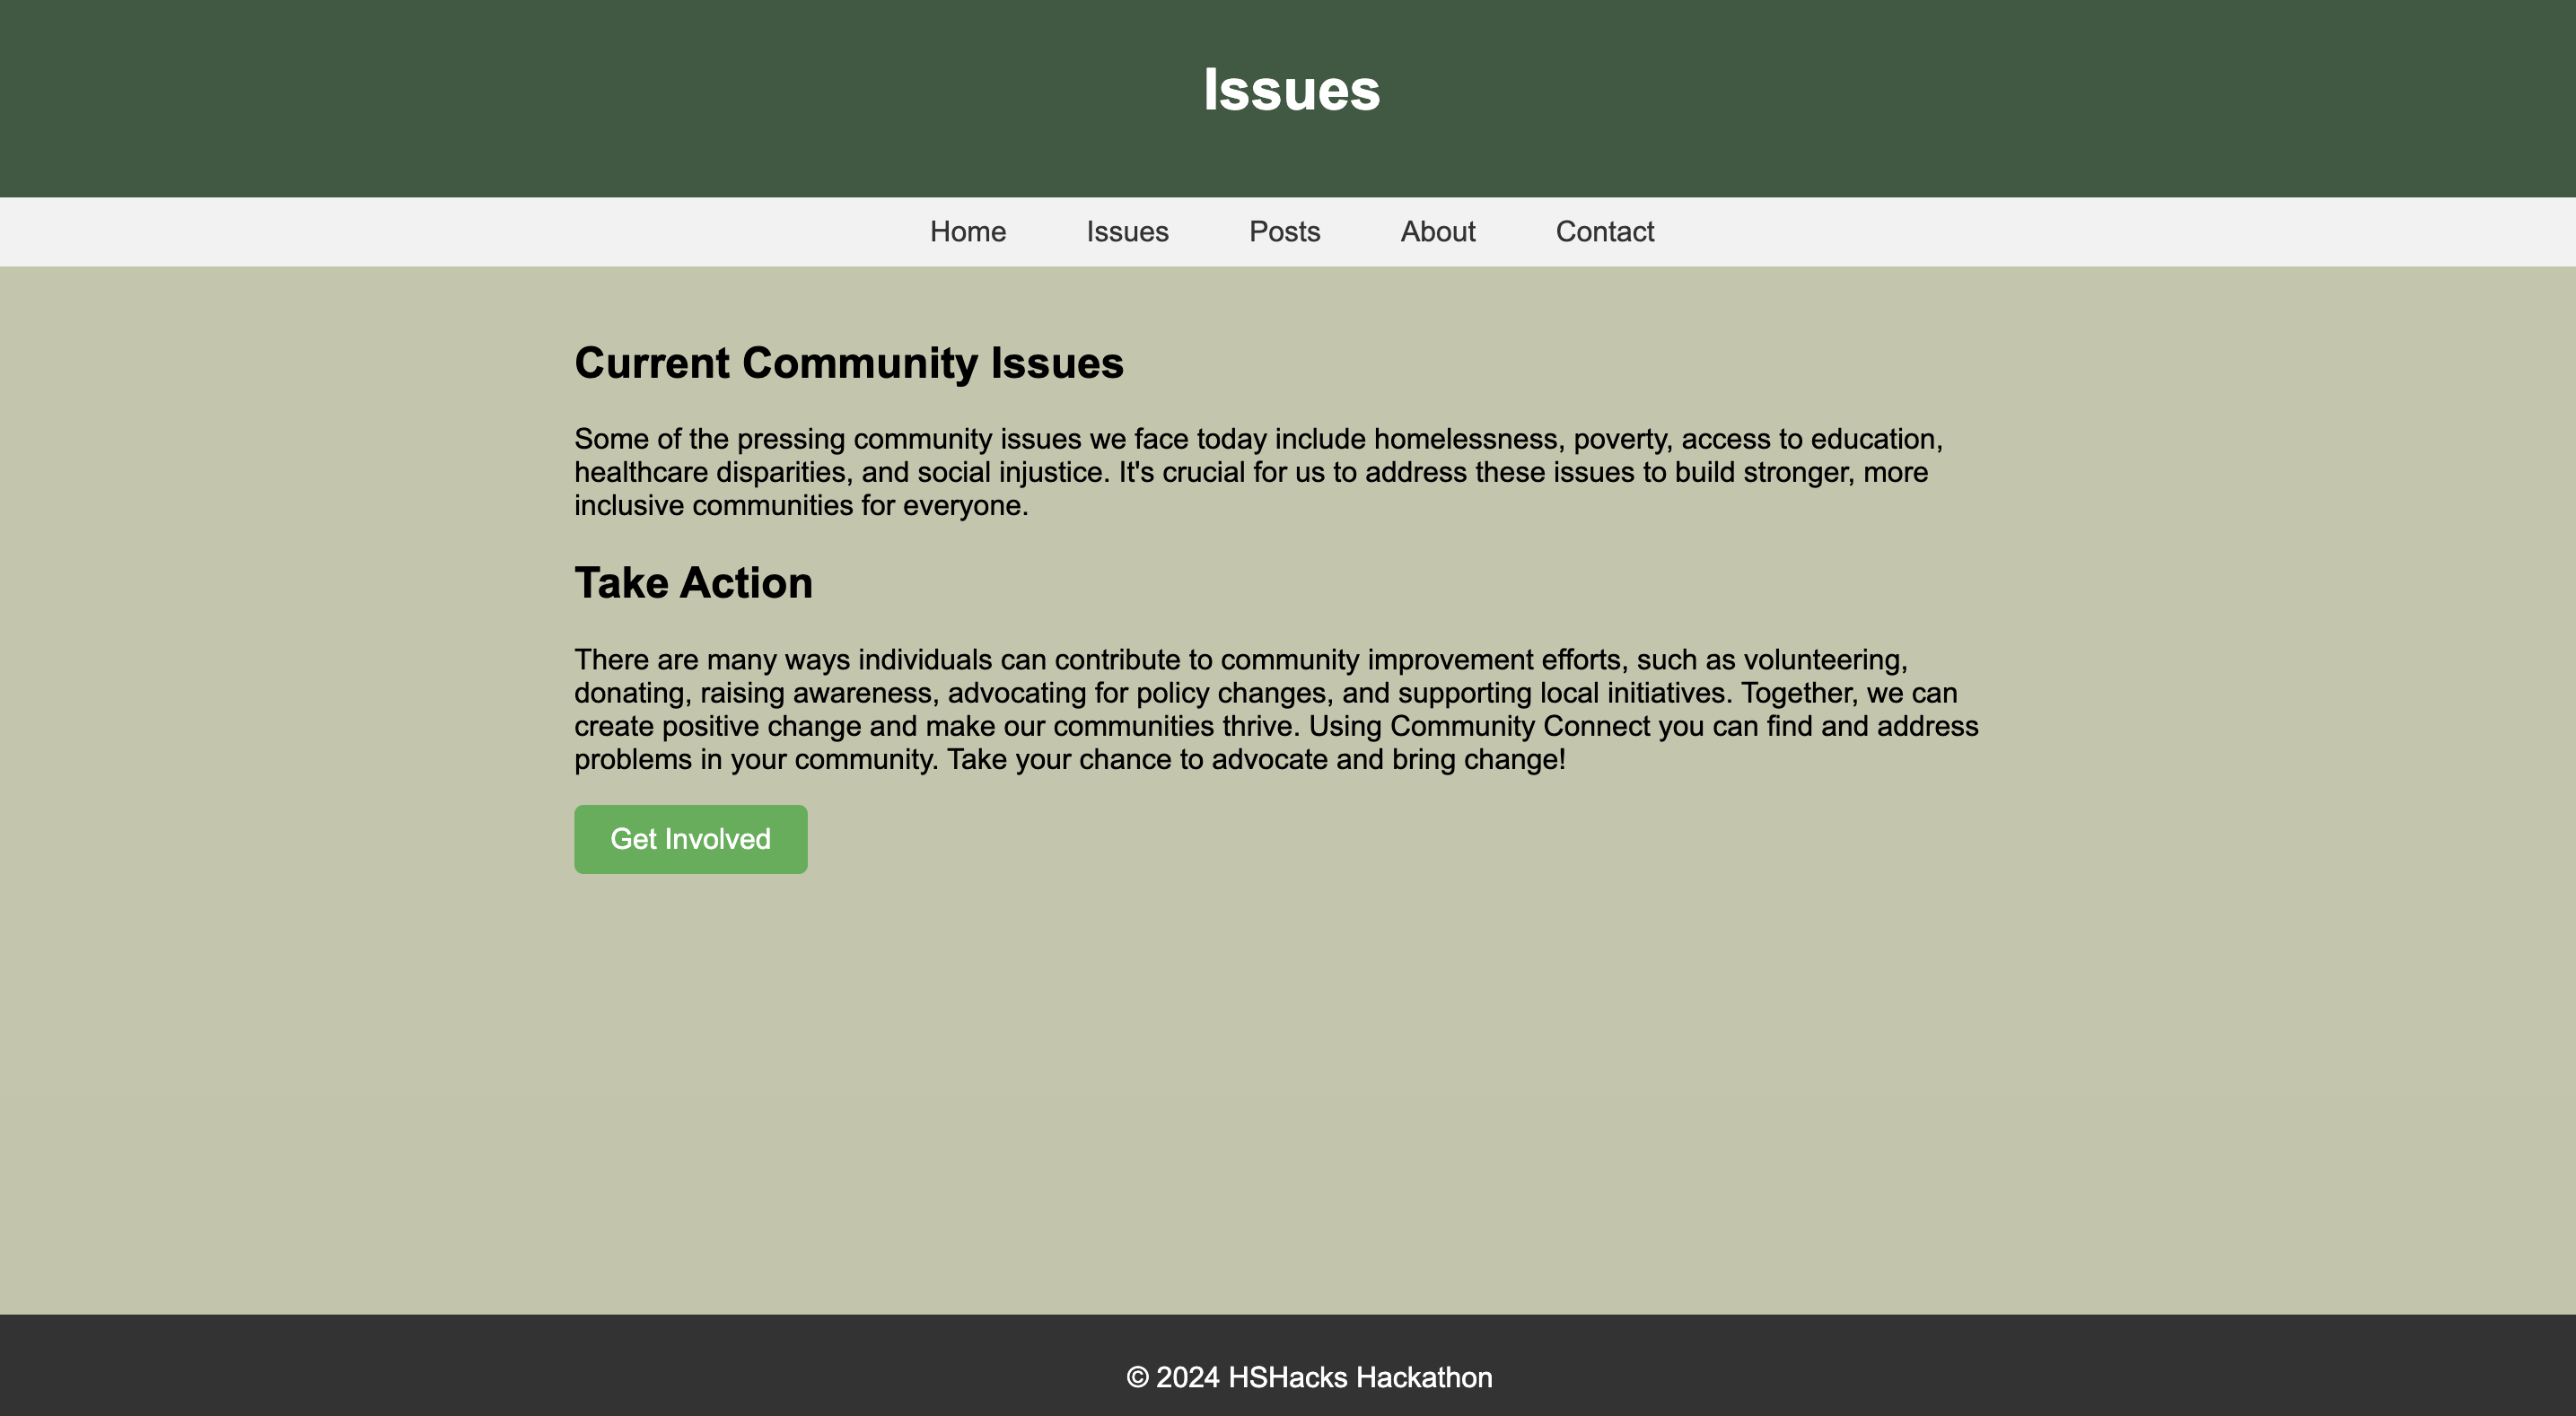Select the Posts navigation entry
The image size is (2576, 1416).
pos(1284,231)
